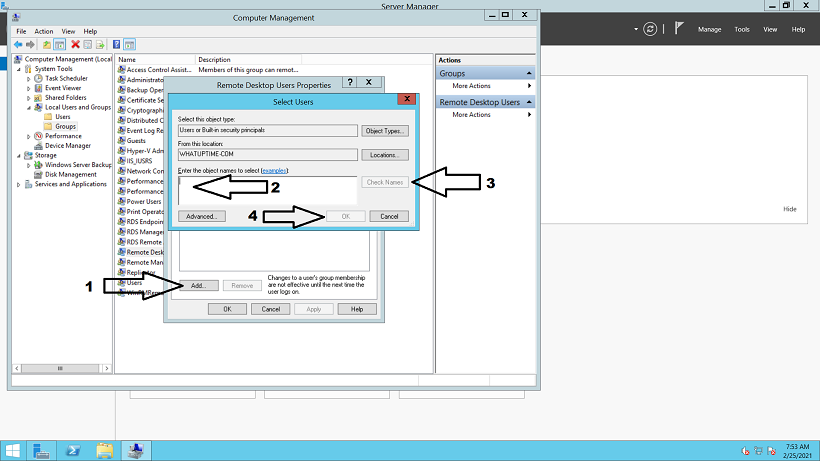Viewport: 820px width, 461px height.
Task: Collapse the Groups section in Actions pane
Action: click(529, 73)
